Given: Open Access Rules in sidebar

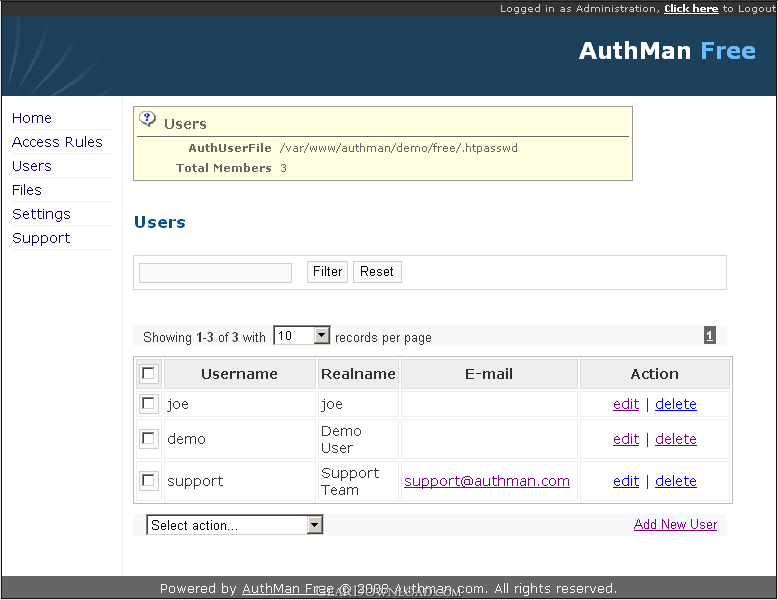Looking at the screenshot, I should pyautogui.click(x=57, y=142).
